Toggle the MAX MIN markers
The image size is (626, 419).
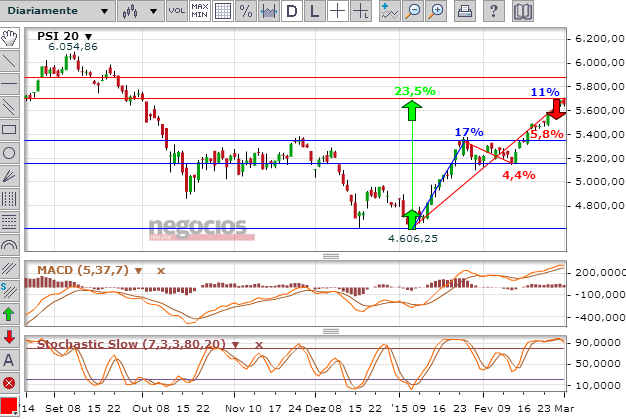point(199,12)
